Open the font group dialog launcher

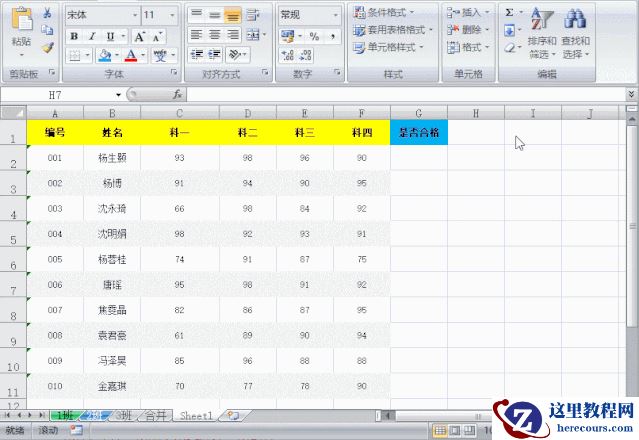pyautogui.click(x=174, y=72)
